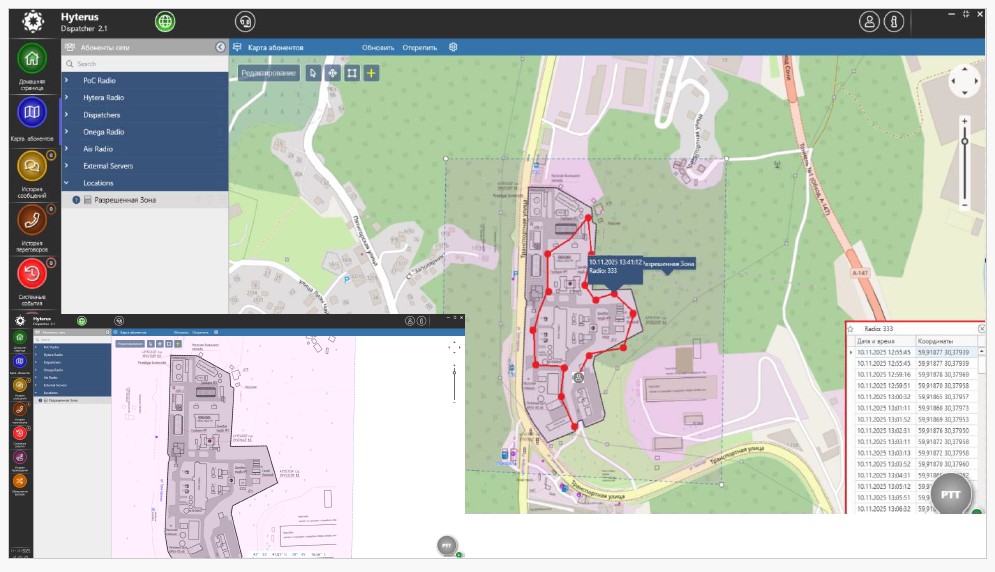Select the Разрешенная Зона tree item
Screen dimensions: 995x572
(145, 200)
